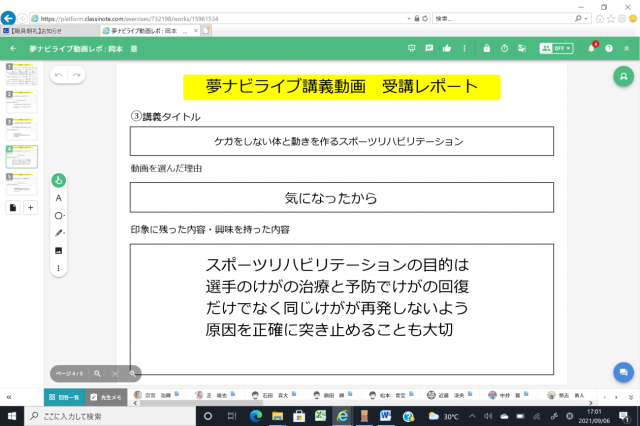Open page 3 thumbnail
This screenshot has height=426, width=640.
coord(22,129)
